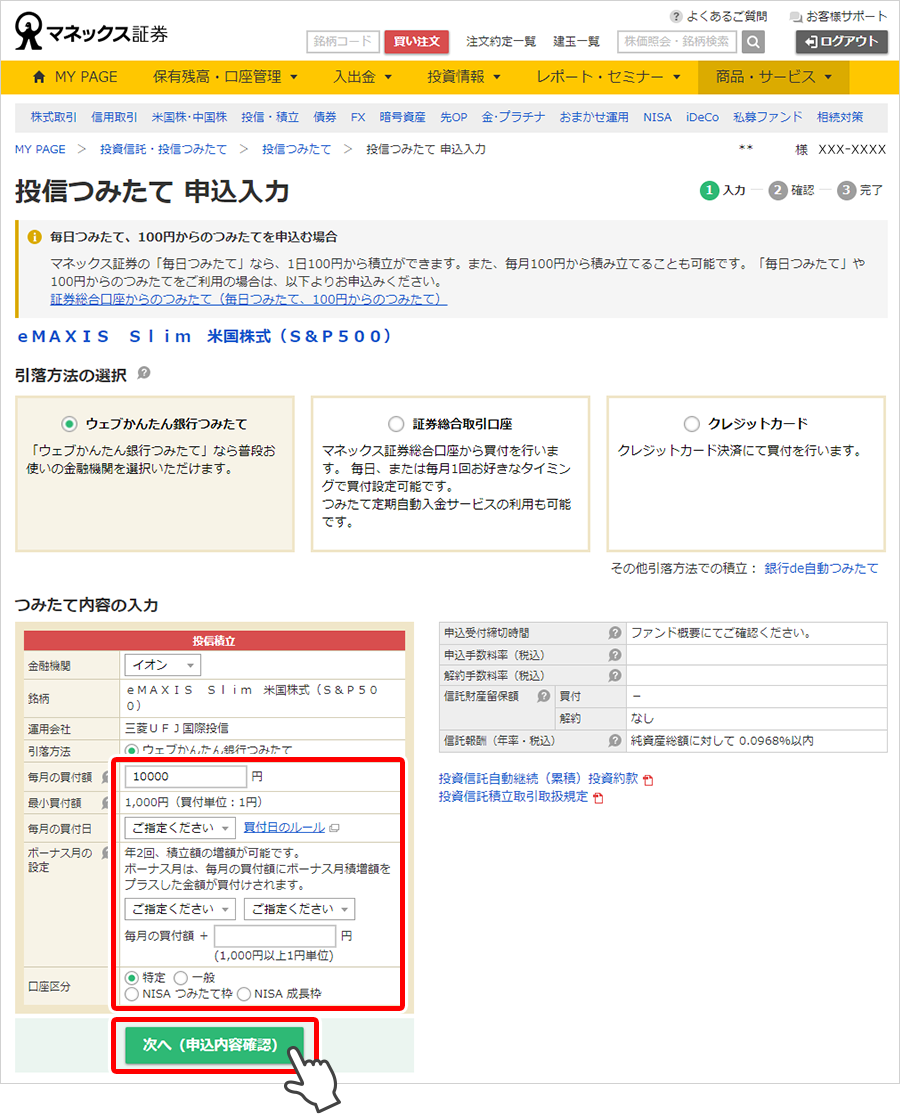This screenshot has width=900, height=1114.
Task: Open おまかせ運用 sub-navigation item
Action: [594, 117]
